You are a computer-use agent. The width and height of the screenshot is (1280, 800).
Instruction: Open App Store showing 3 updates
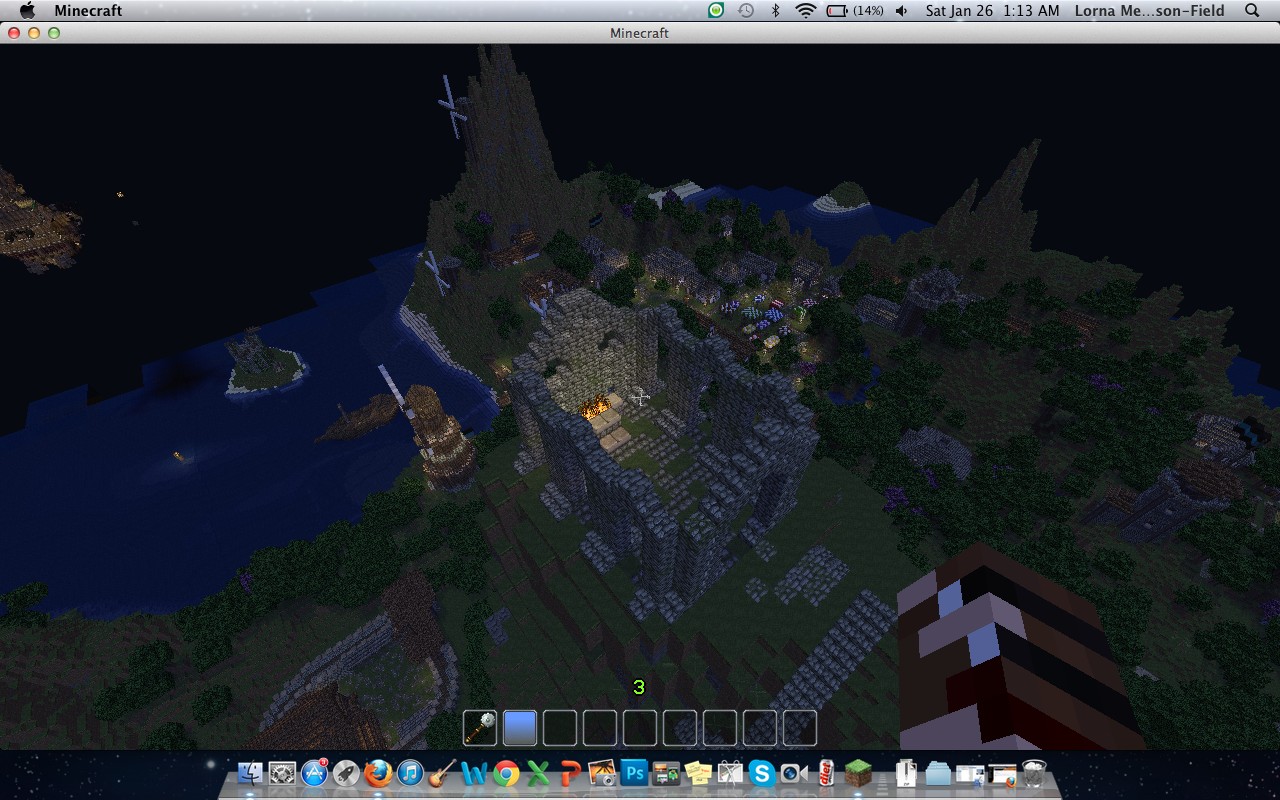314,772
